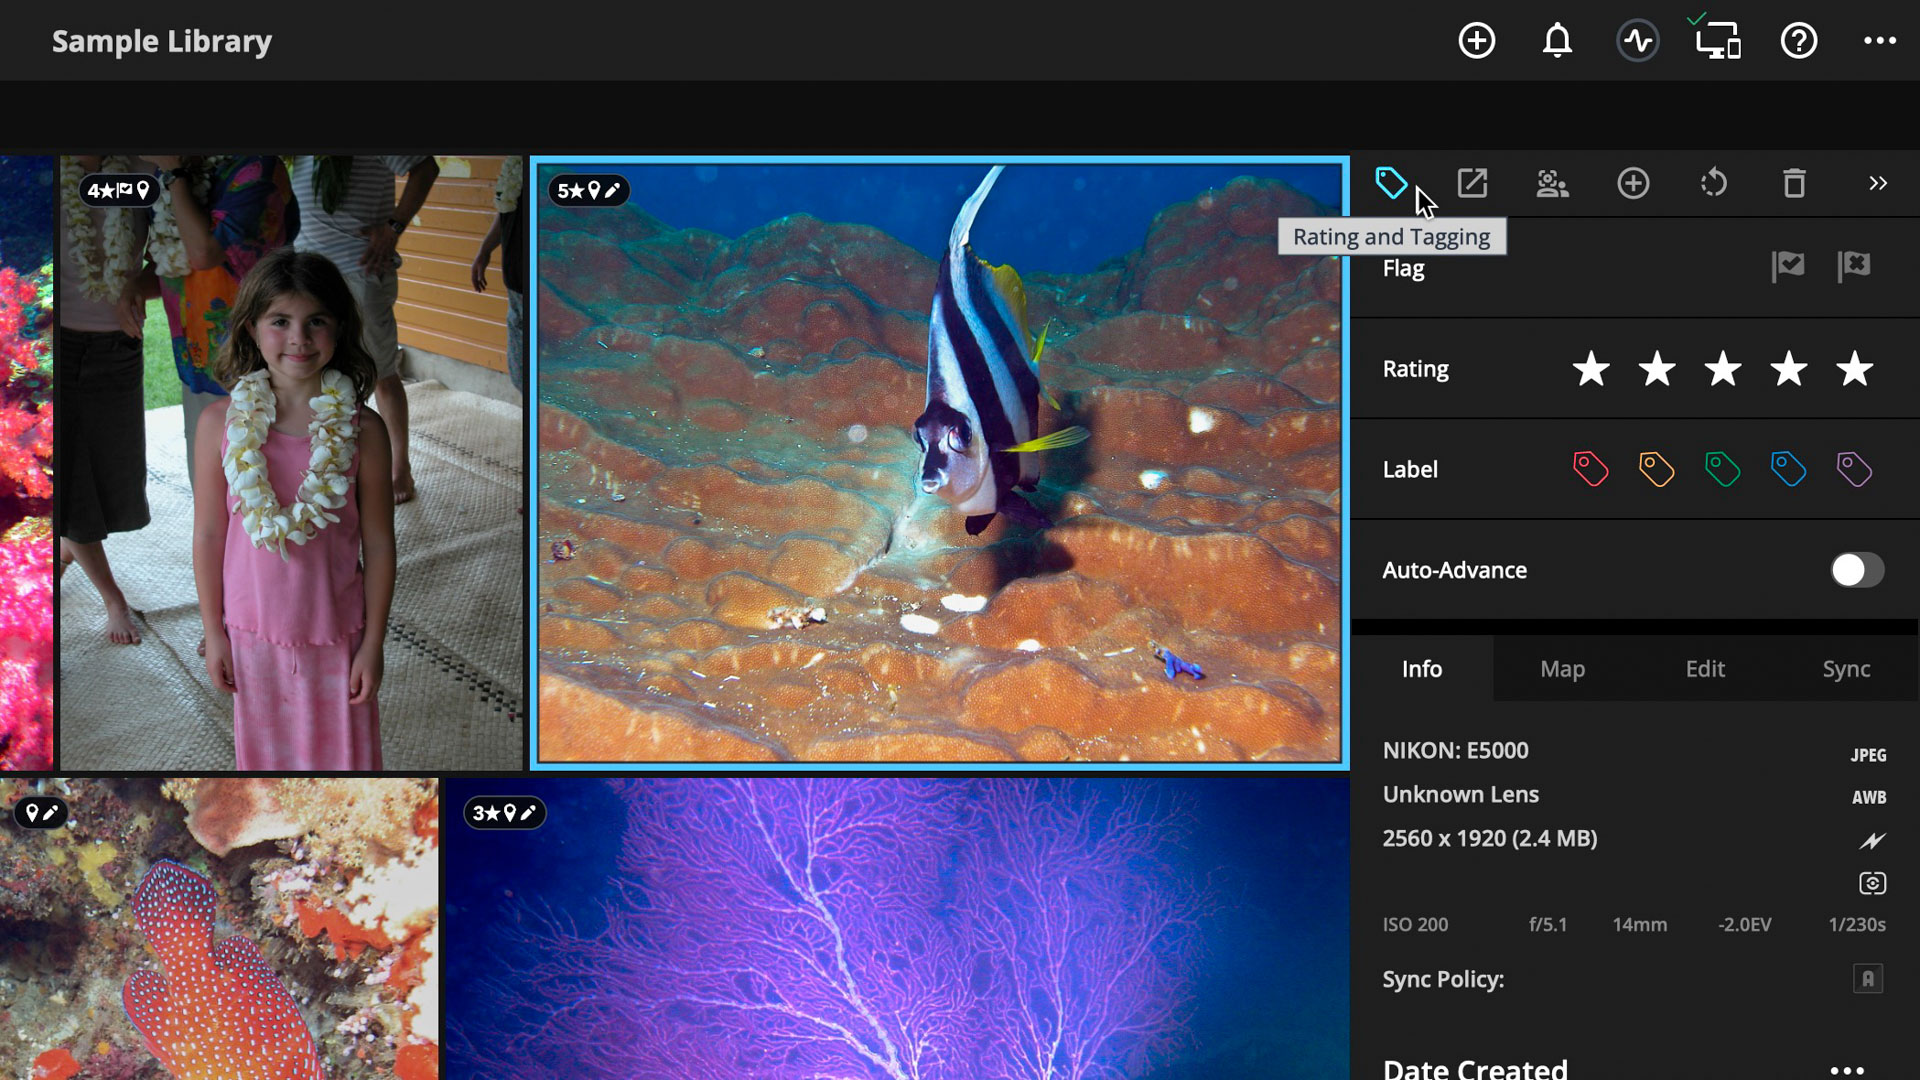1920x1080 pixels.
Task: Click the NIKON: E5000 camera text
Action: tap(1455, 750)
